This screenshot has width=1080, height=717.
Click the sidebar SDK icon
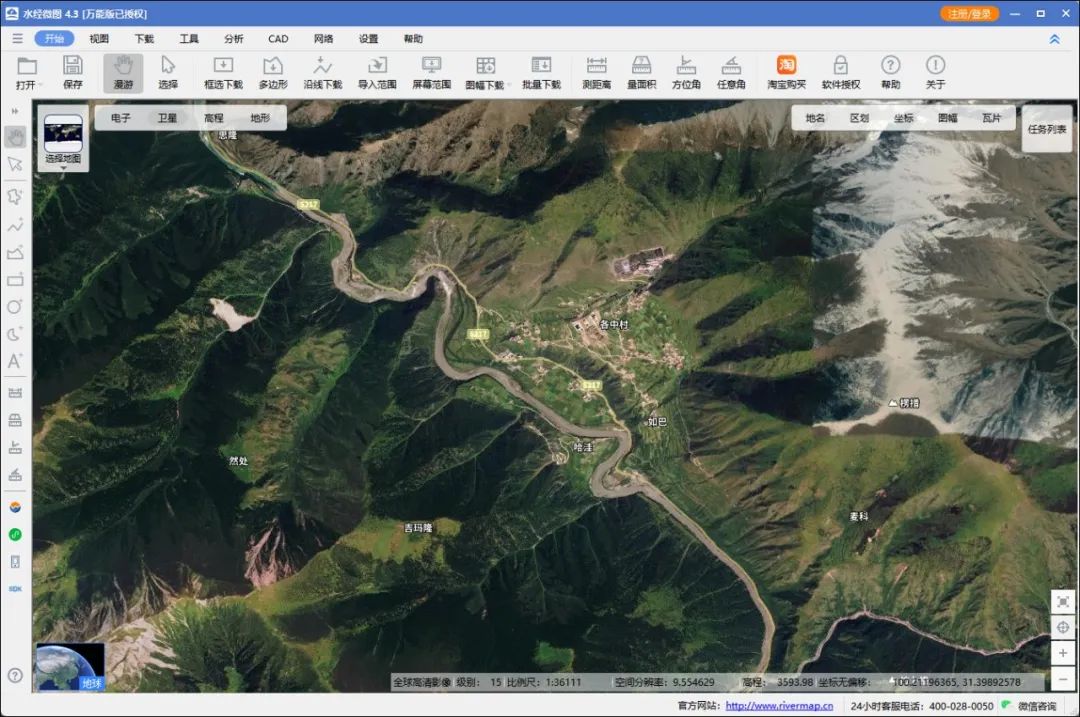(15, 589)
